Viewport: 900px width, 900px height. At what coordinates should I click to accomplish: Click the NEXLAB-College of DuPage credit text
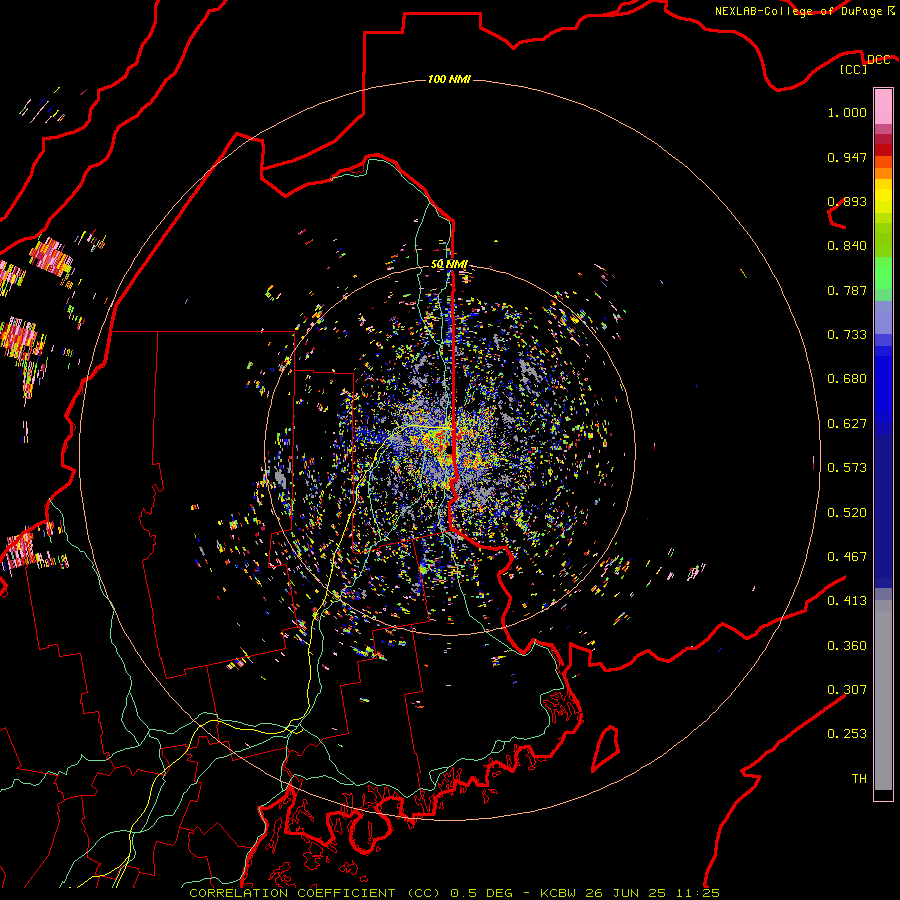[798, 11]
